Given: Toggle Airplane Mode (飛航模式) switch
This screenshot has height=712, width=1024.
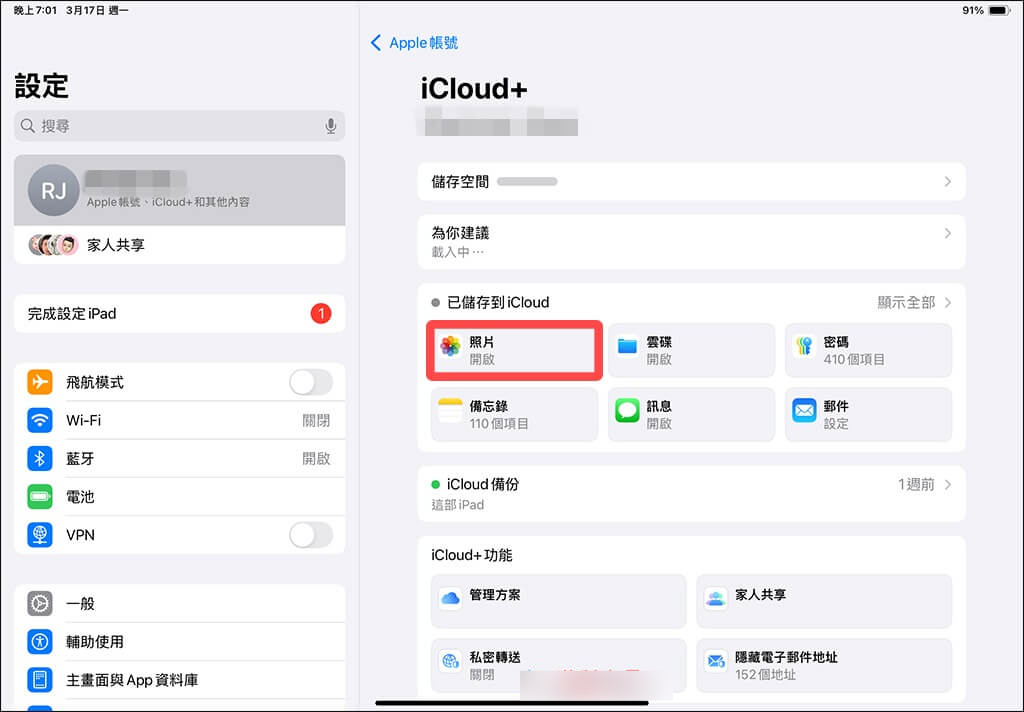Looking at the screenshot, I should 311,382.
